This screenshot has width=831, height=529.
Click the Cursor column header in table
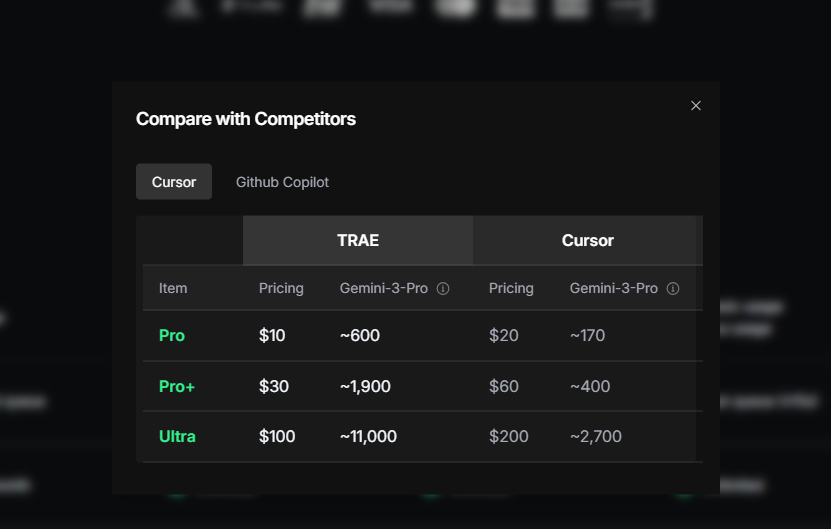[x=587, y=240]
